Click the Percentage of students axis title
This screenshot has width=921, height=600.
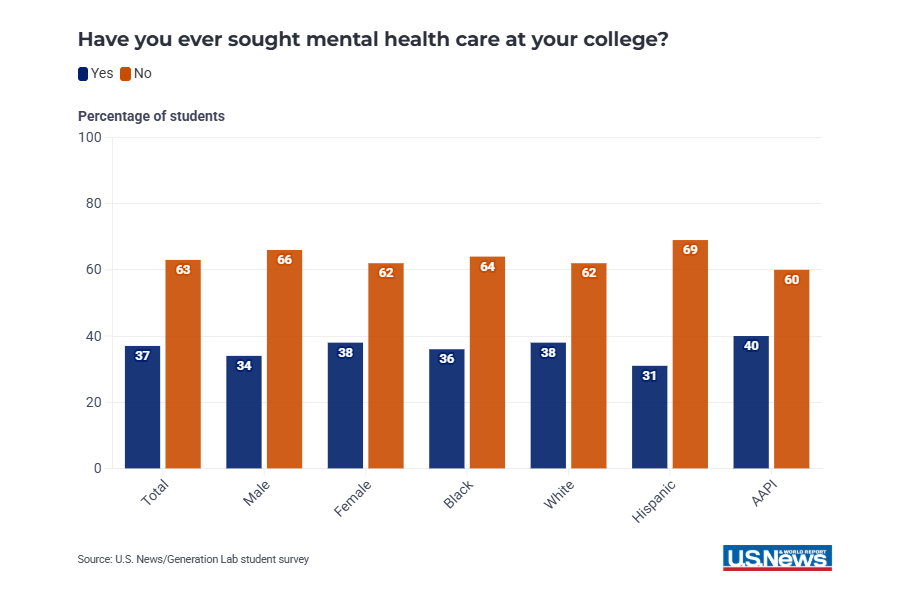pyautogui.click(x=151, y=116)
